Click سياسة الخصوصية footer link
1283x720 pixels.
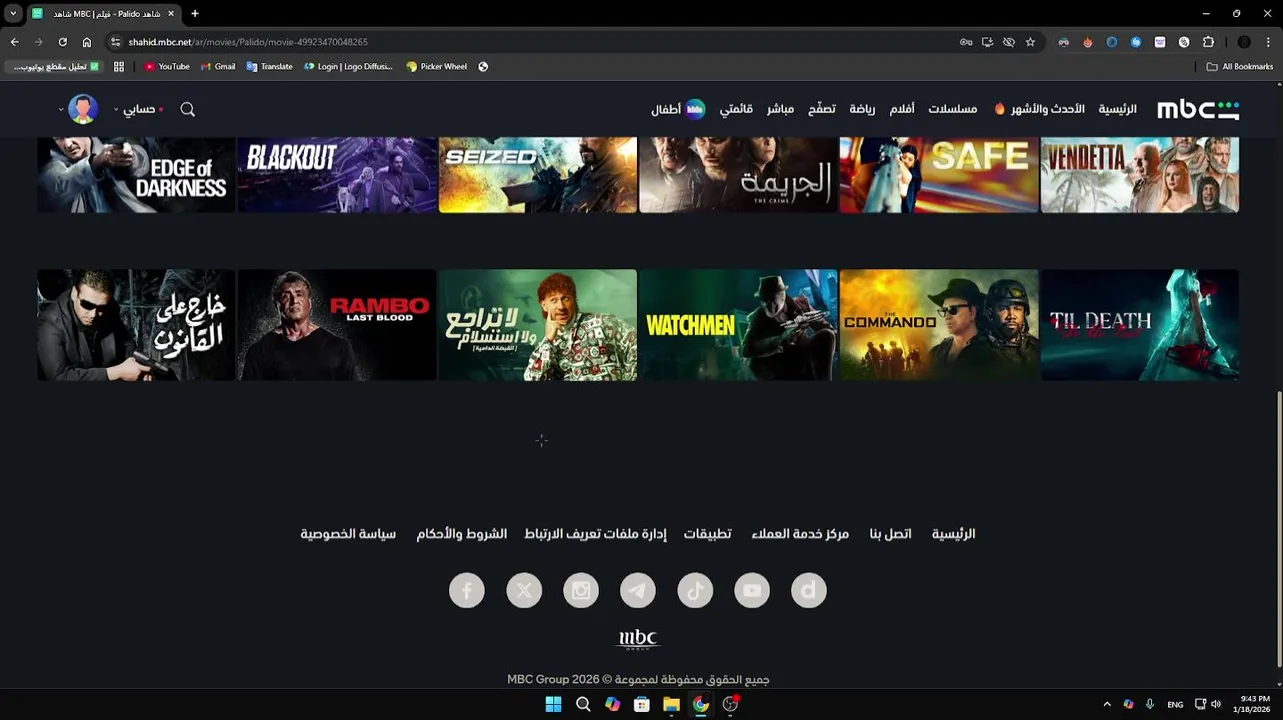pyautogui.click(x=348, y=534)
